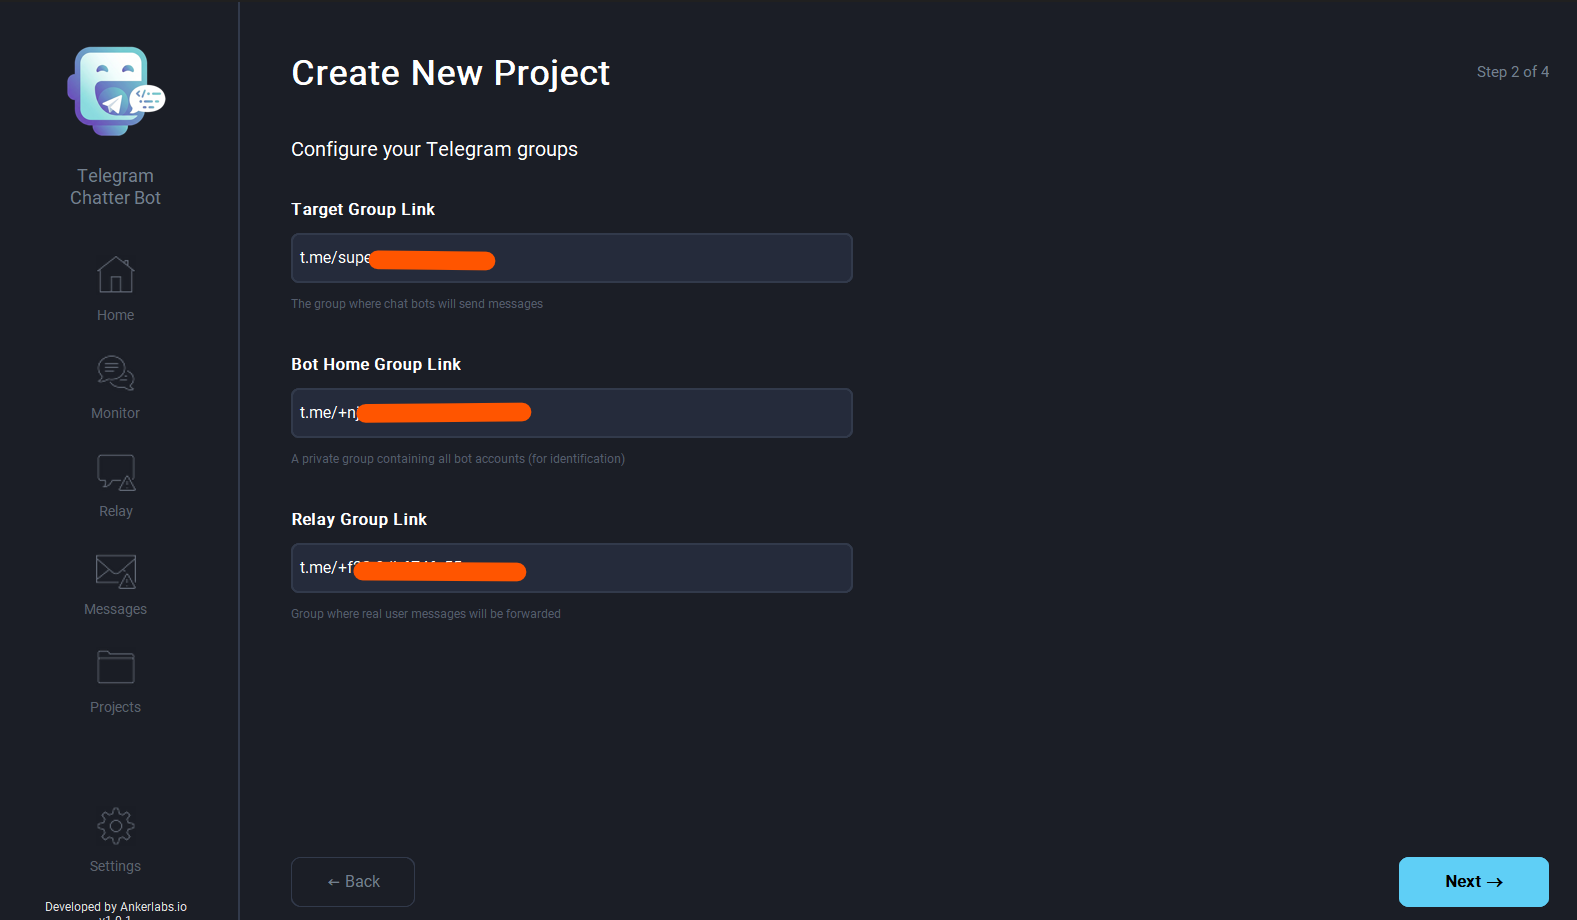Open Monitor using its chat bubbles icon

115,373
